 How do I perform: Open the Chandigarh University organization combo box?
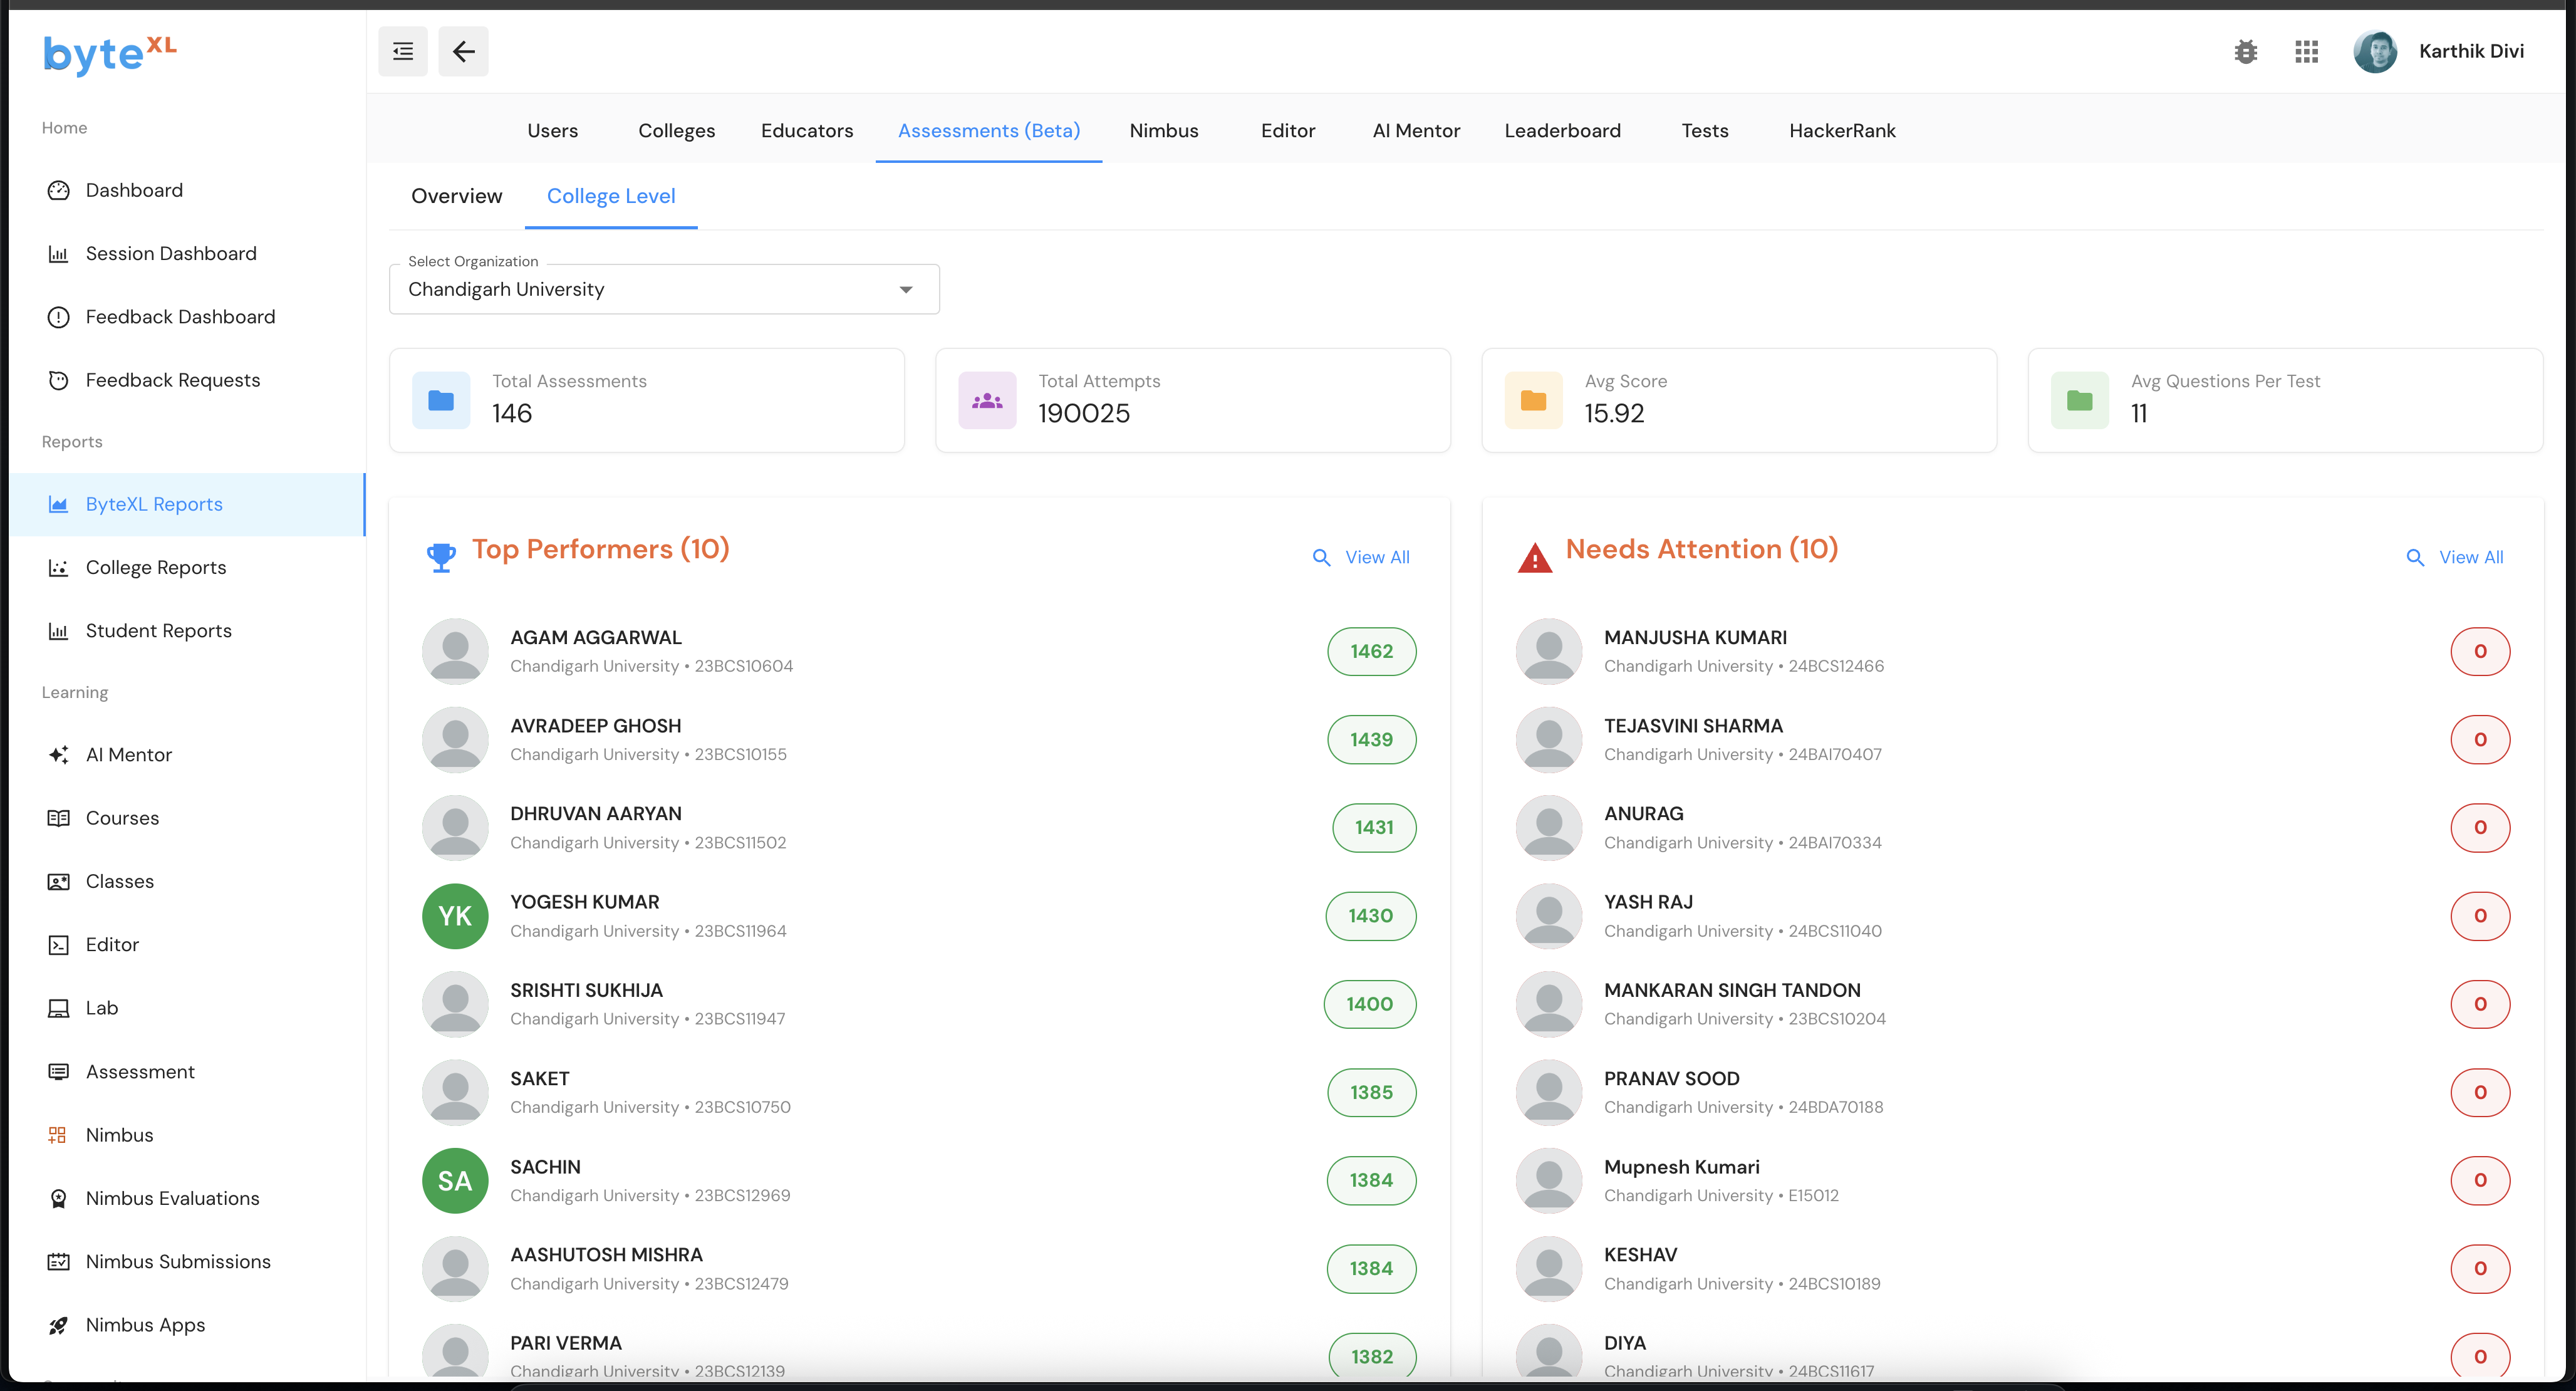[650, 290]
